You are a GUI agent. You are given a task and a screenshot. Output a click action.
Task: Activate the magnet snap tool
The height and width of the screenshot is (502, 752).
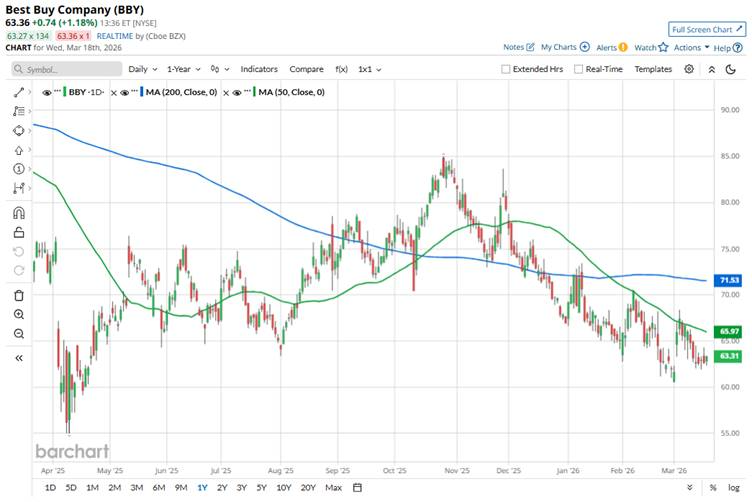[x=19, y=212]
